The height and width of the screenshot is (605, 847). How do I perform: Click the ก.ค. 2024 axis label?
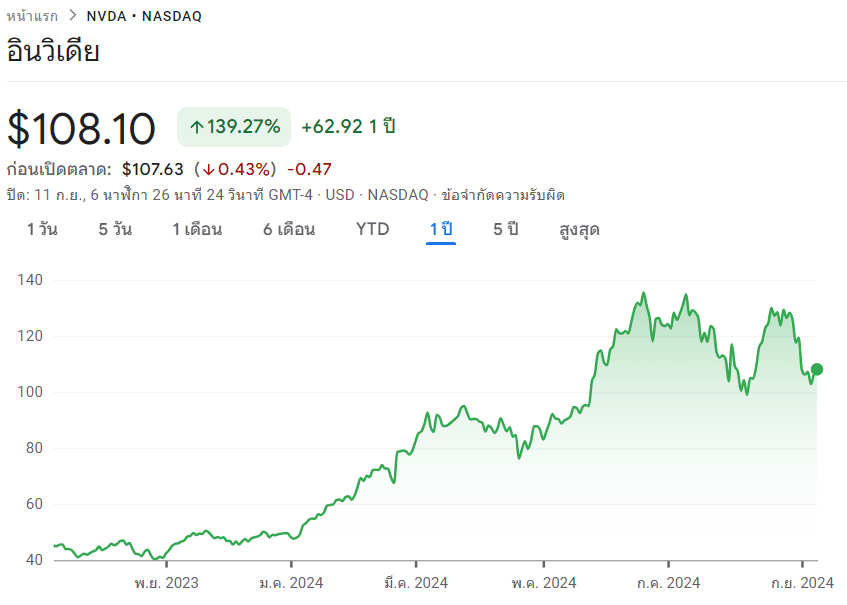tap(669, 583)
